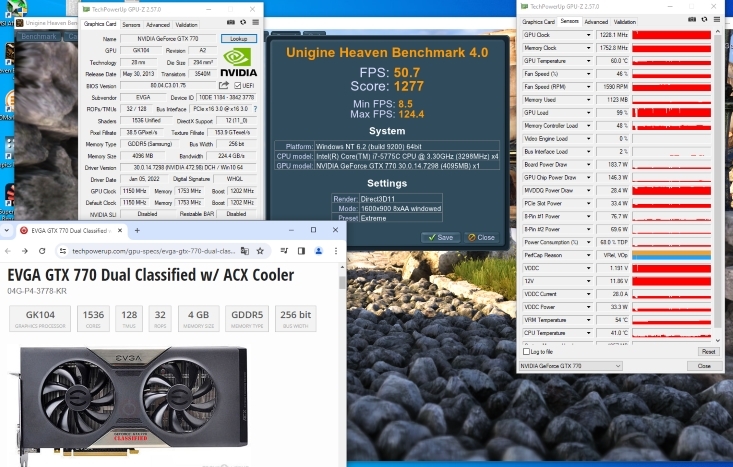This screenshot has height=467, width=733.
Task: Click the 256 bit bus width box
Action: 295,318
